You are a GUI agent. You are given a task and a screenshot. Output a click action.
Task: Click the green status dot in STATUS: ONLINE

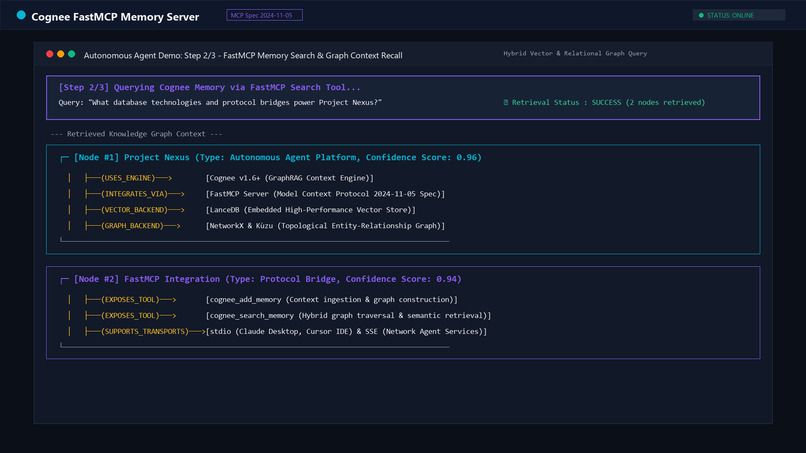(701, 15)
